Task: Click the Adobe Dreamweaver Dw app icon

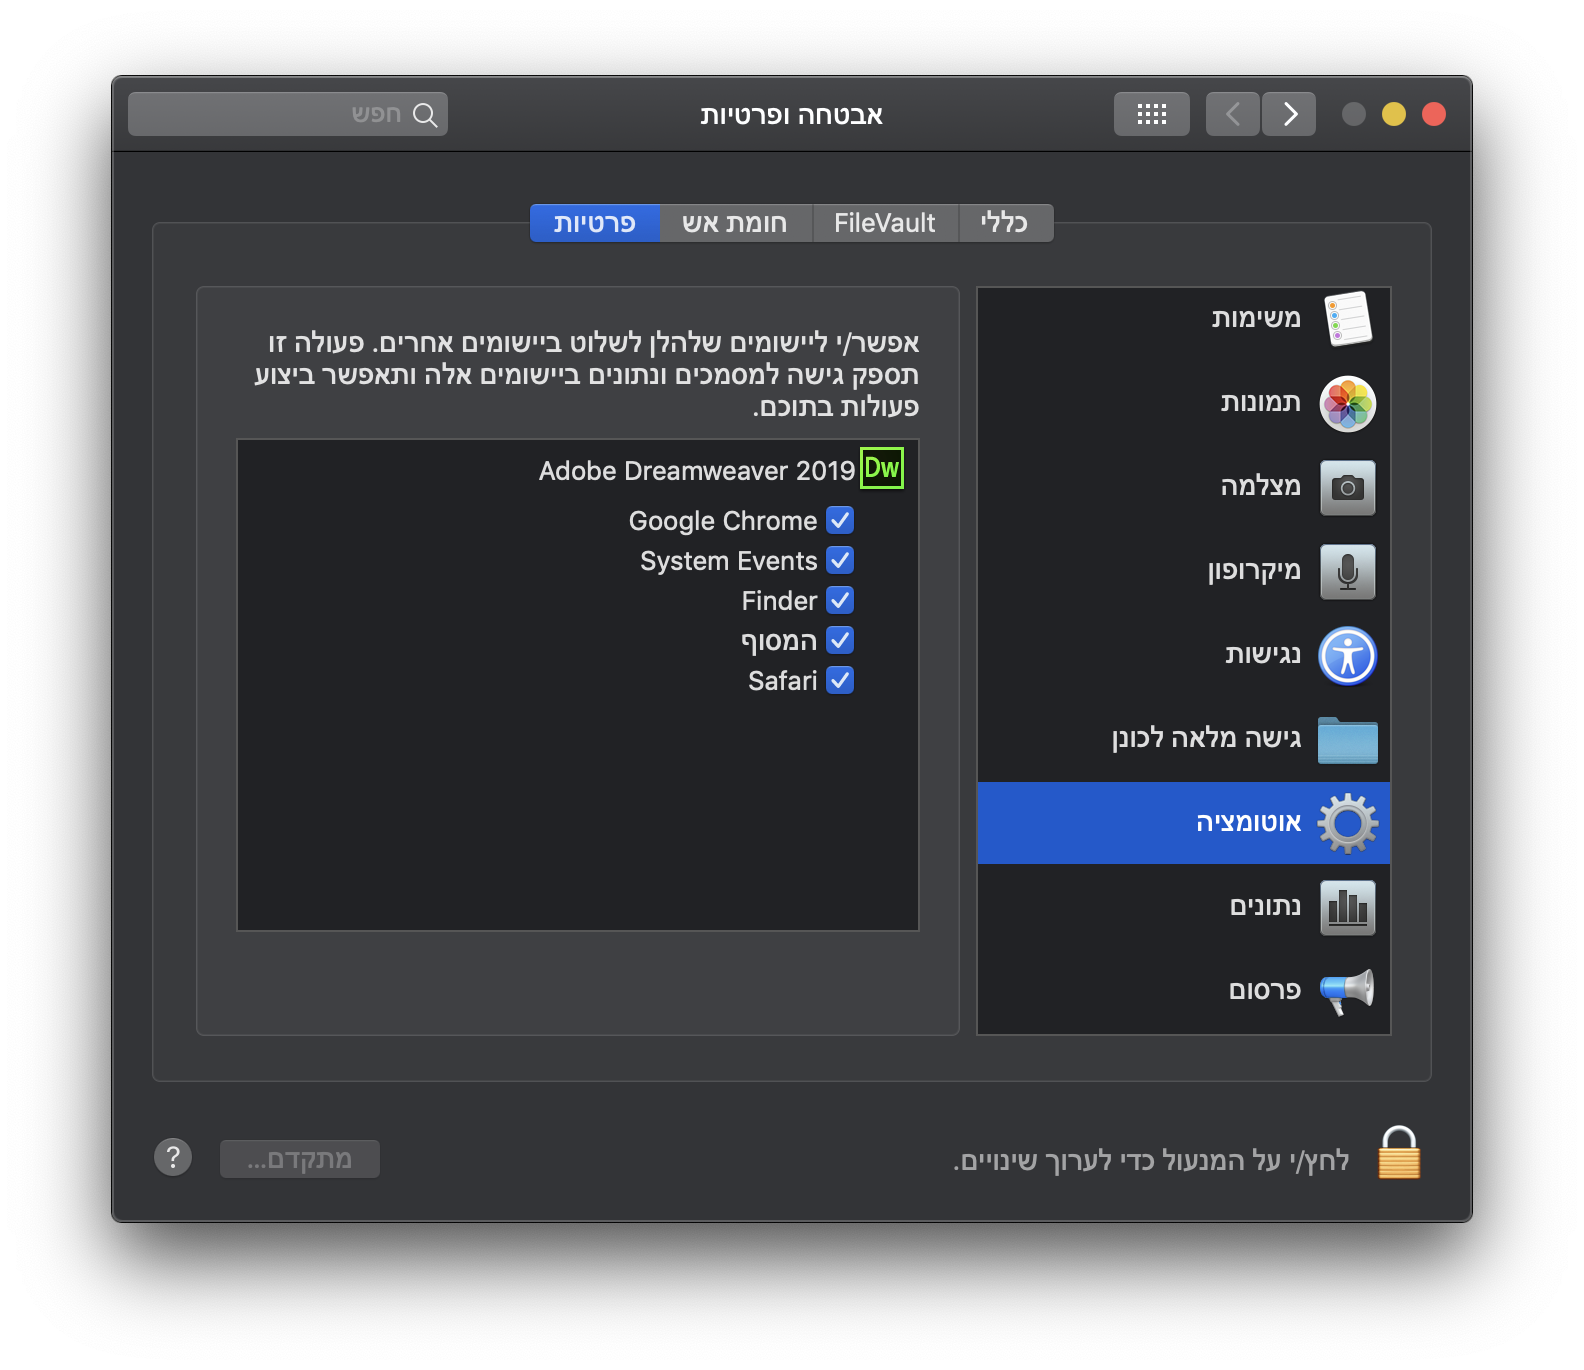Action: click(882, 468)
